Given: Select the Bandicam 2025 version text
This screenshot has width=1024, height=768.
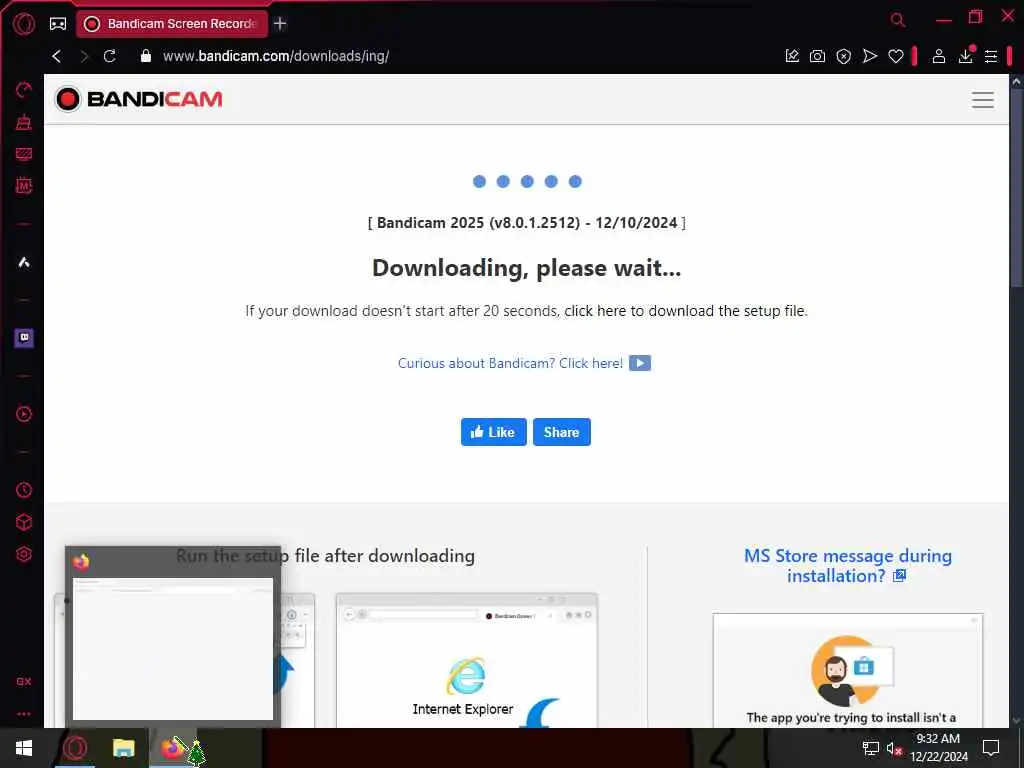Looking at the screenshot, I should pos(527,223).
